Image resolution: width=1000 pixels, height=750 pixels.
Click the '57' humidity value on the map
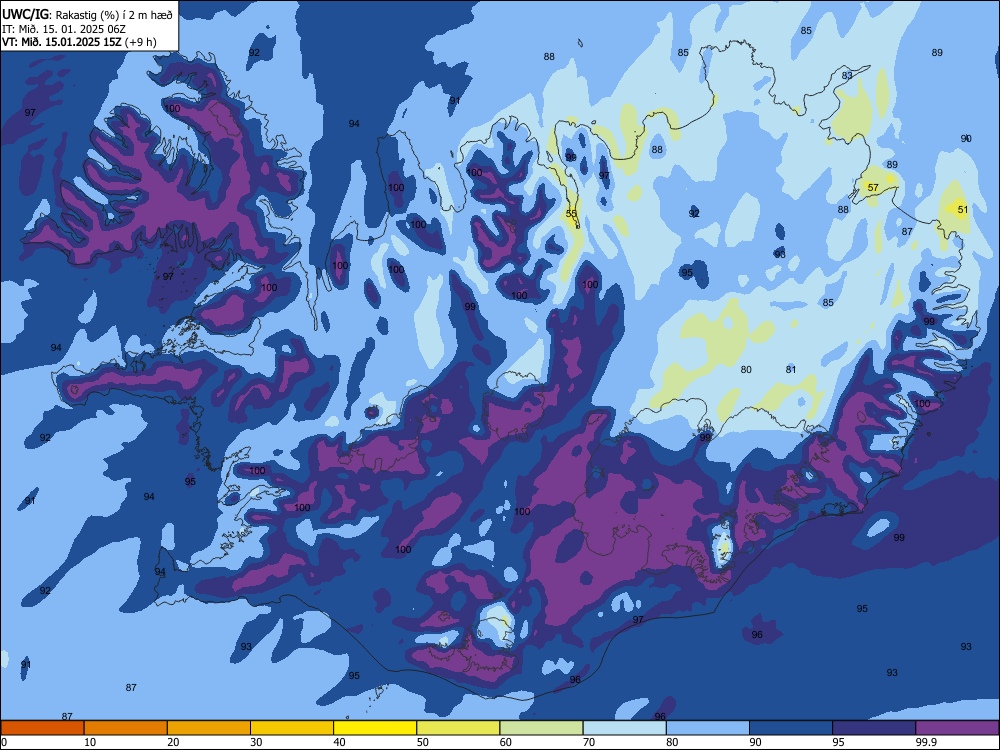click(x=873, y=188)
